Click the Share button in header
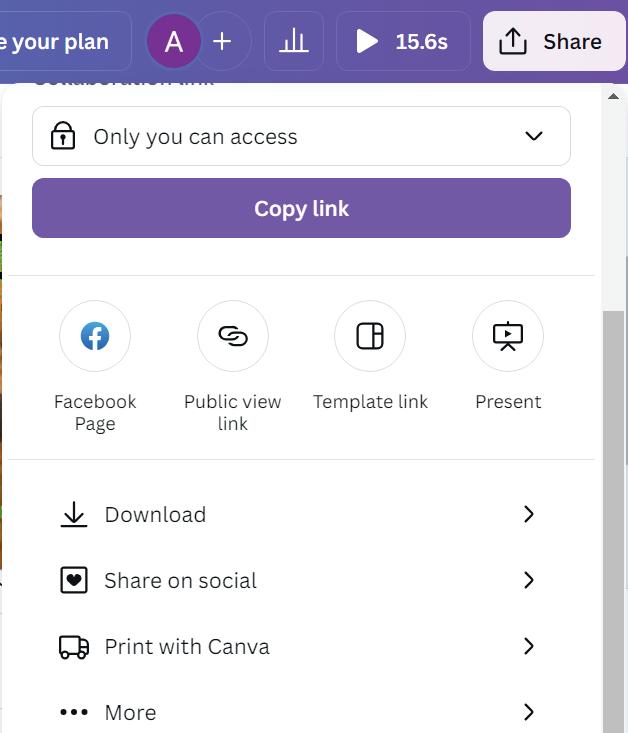 point(554,41)
